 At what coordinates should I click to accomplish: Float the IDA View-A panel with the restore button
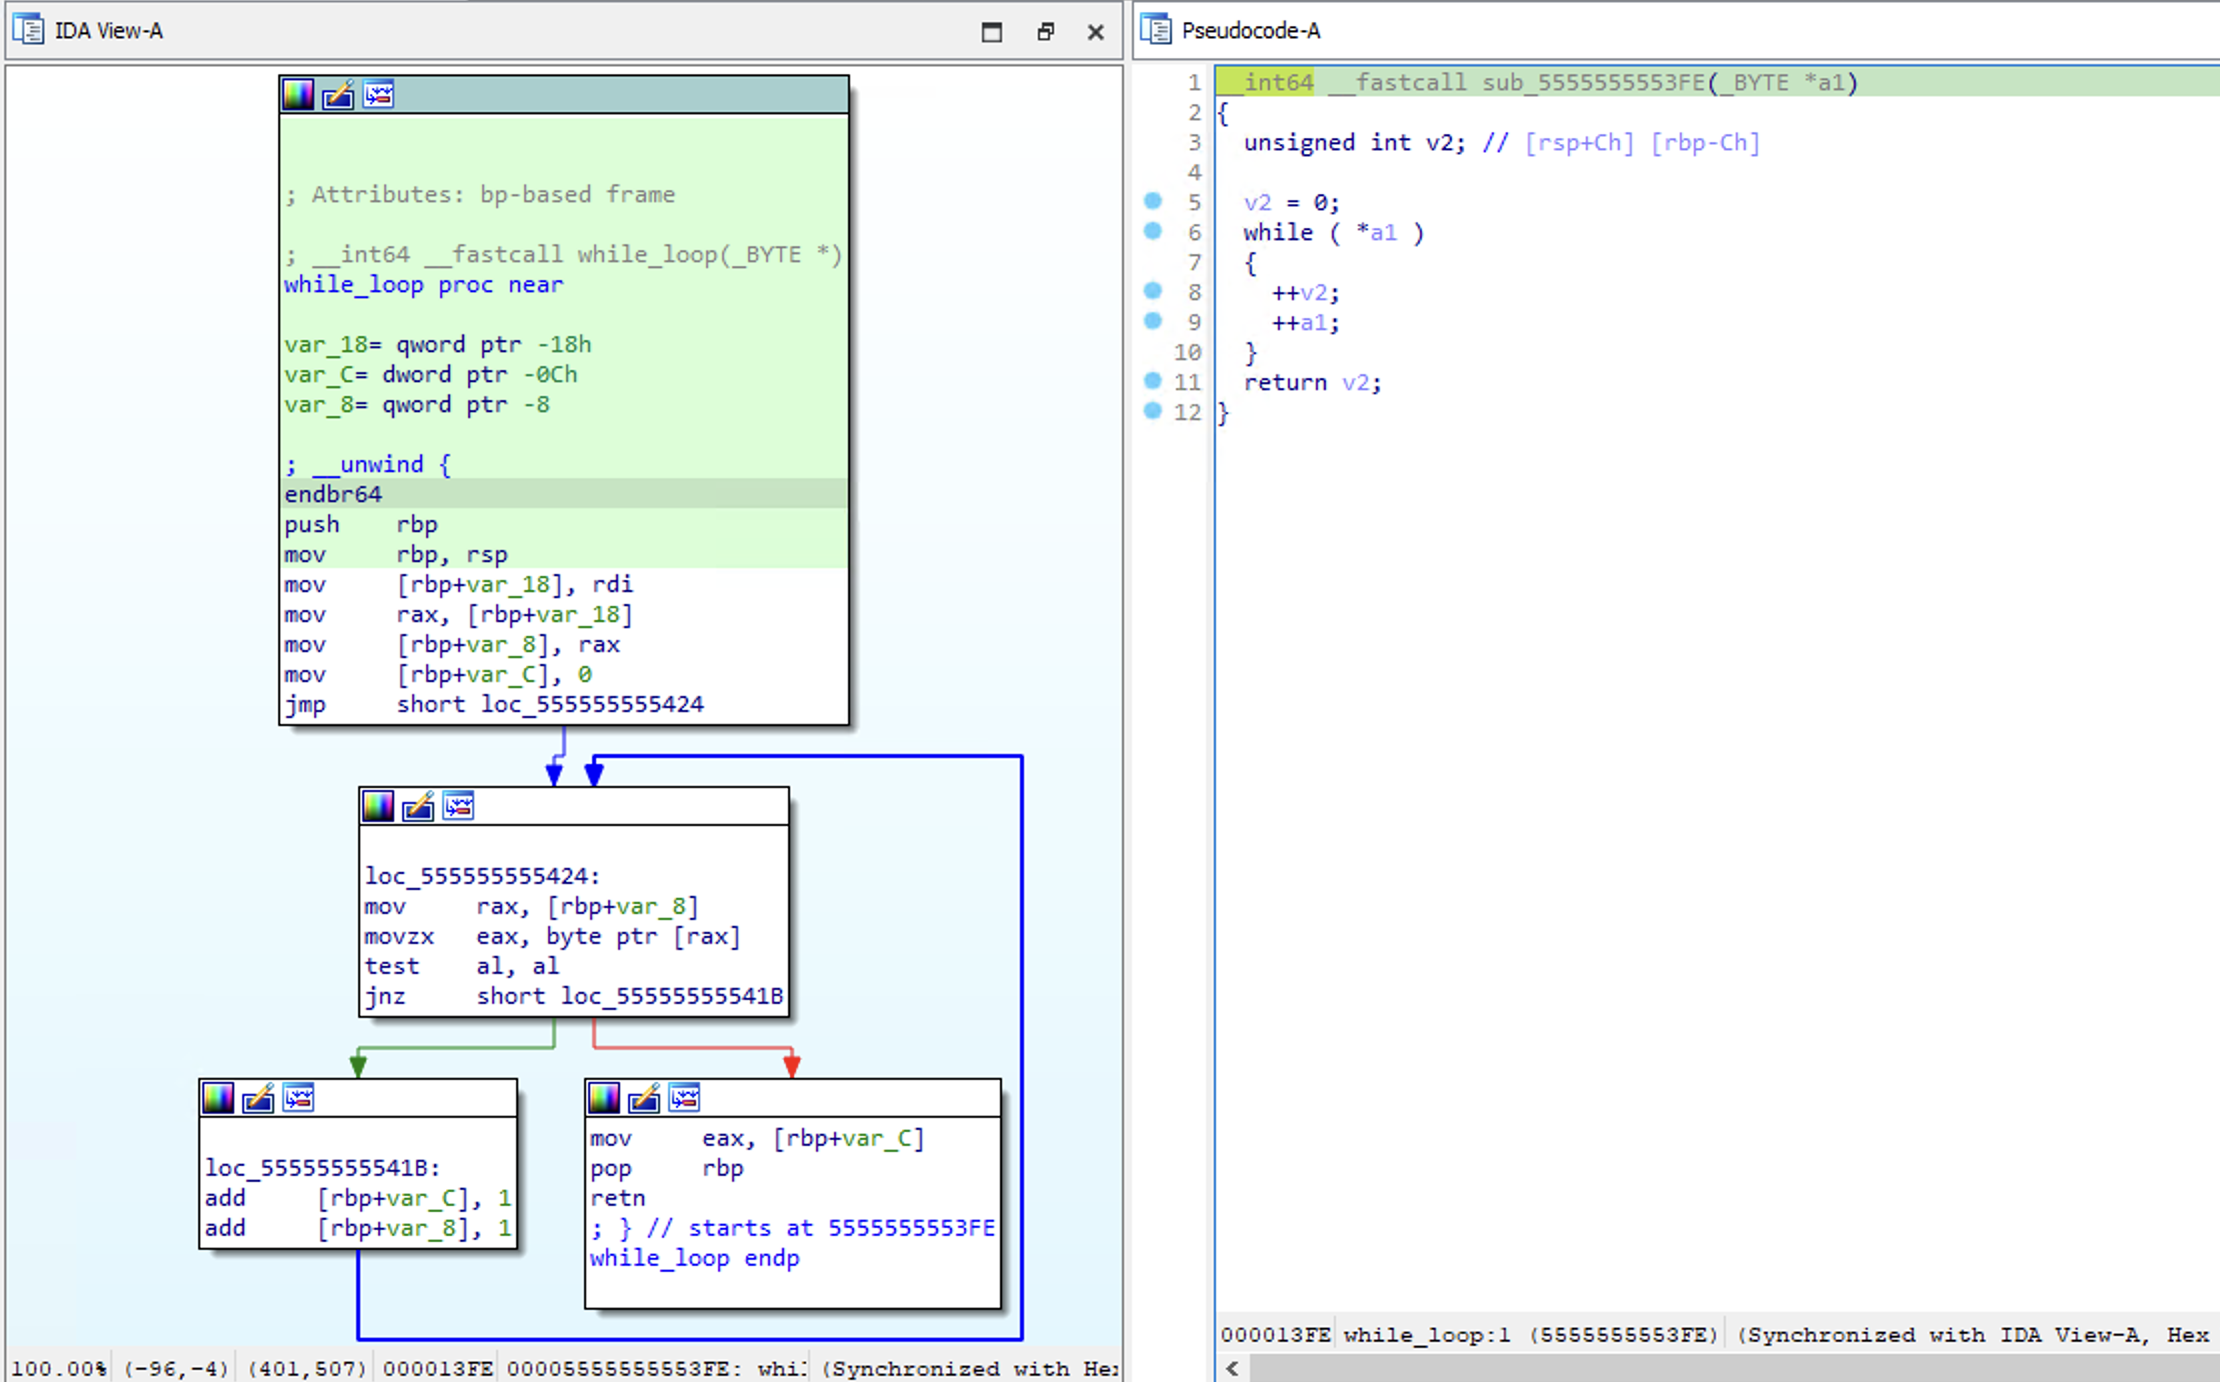tap(1045, 32)
